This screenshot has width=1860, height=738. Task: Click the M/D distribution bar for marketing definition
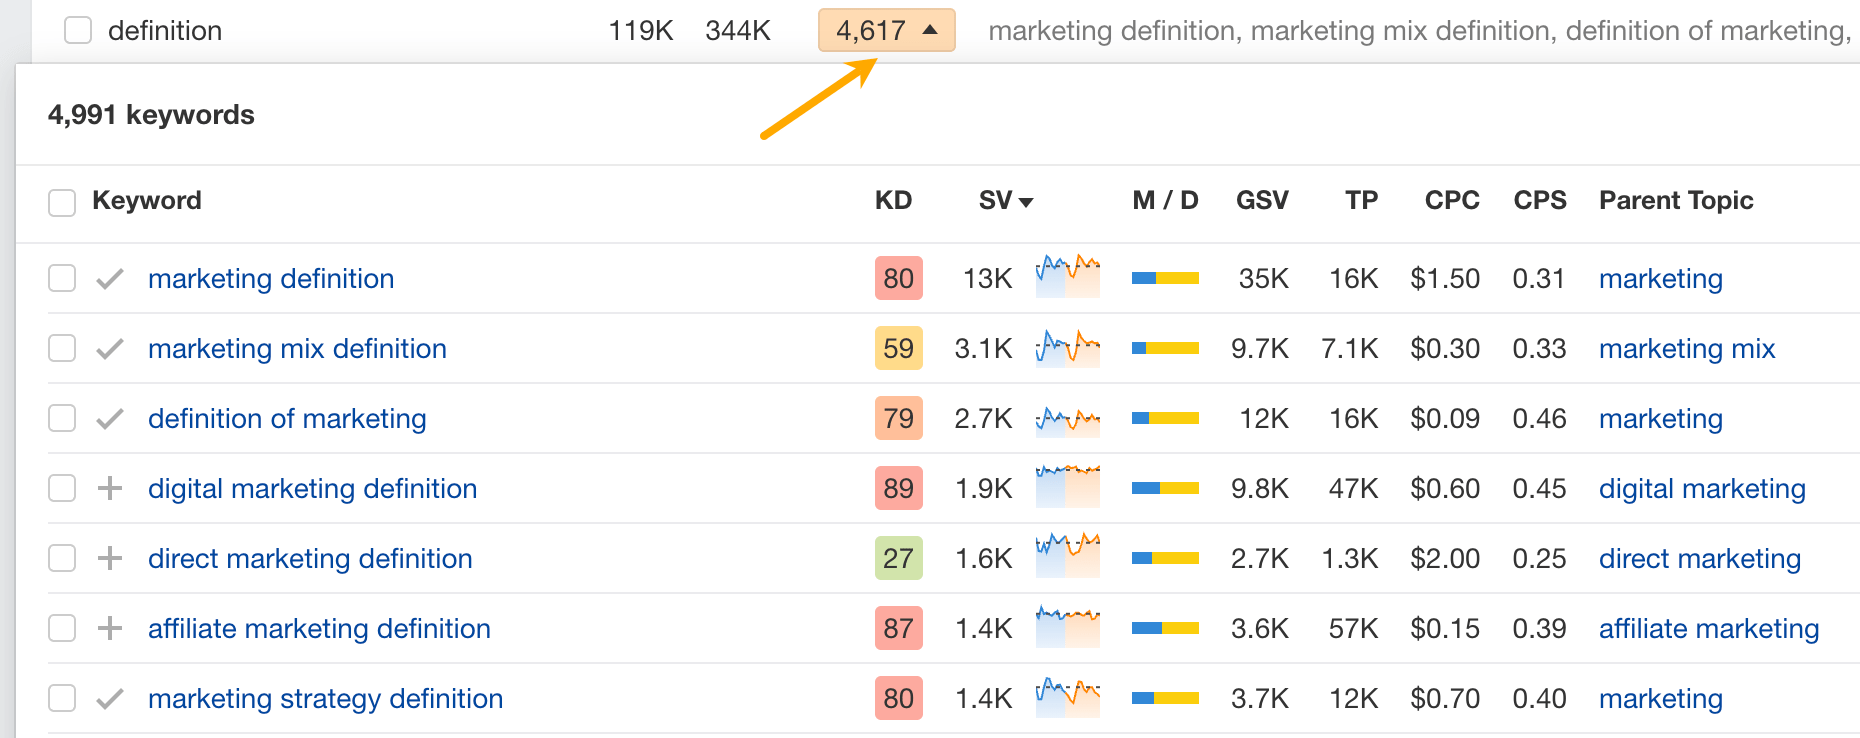pyautogui.click(x=1163, y=278)
